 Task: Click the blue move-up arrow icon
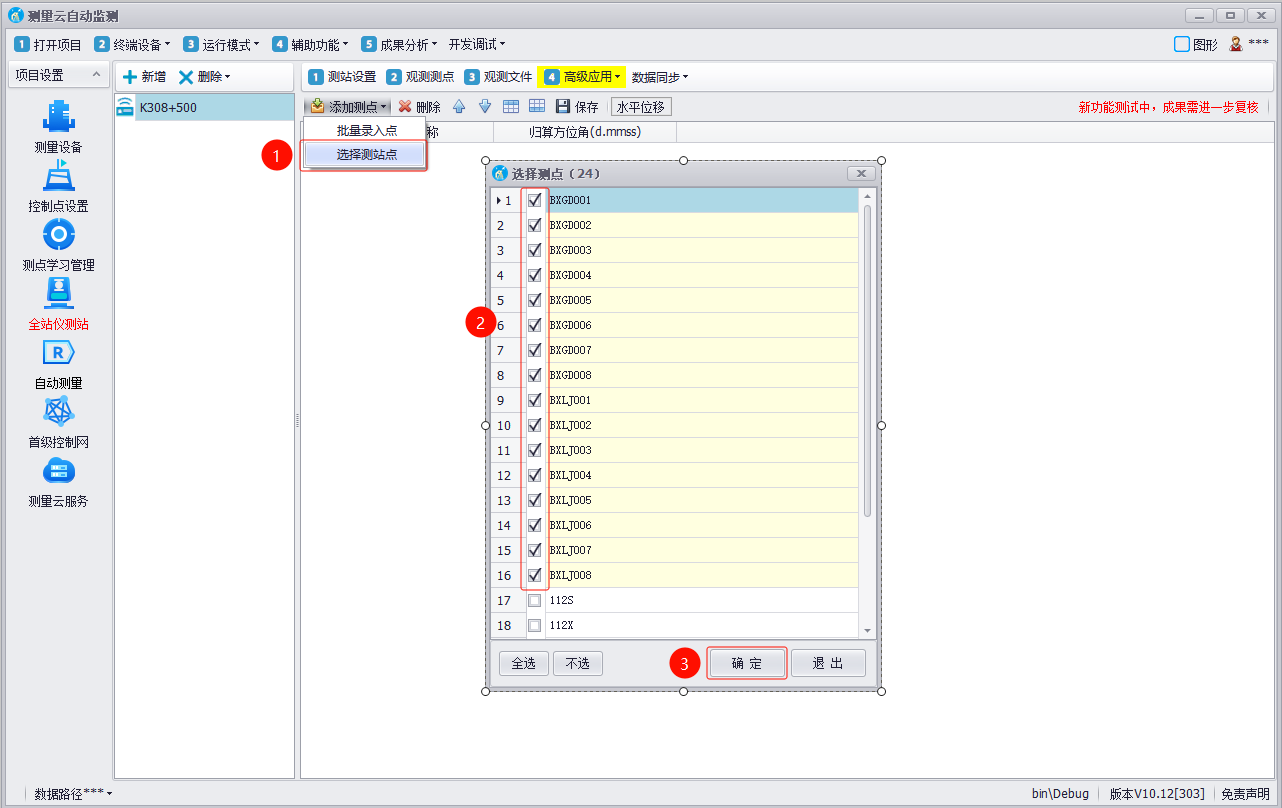[x=459, y=107]
